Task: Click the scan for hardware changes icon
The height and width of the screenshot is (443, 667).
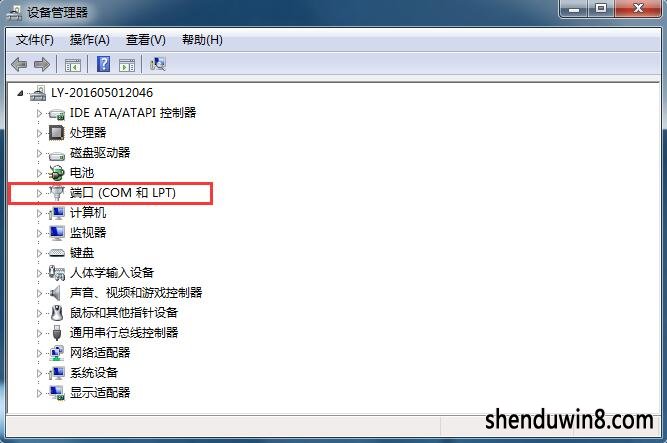Action: [158, 64]
